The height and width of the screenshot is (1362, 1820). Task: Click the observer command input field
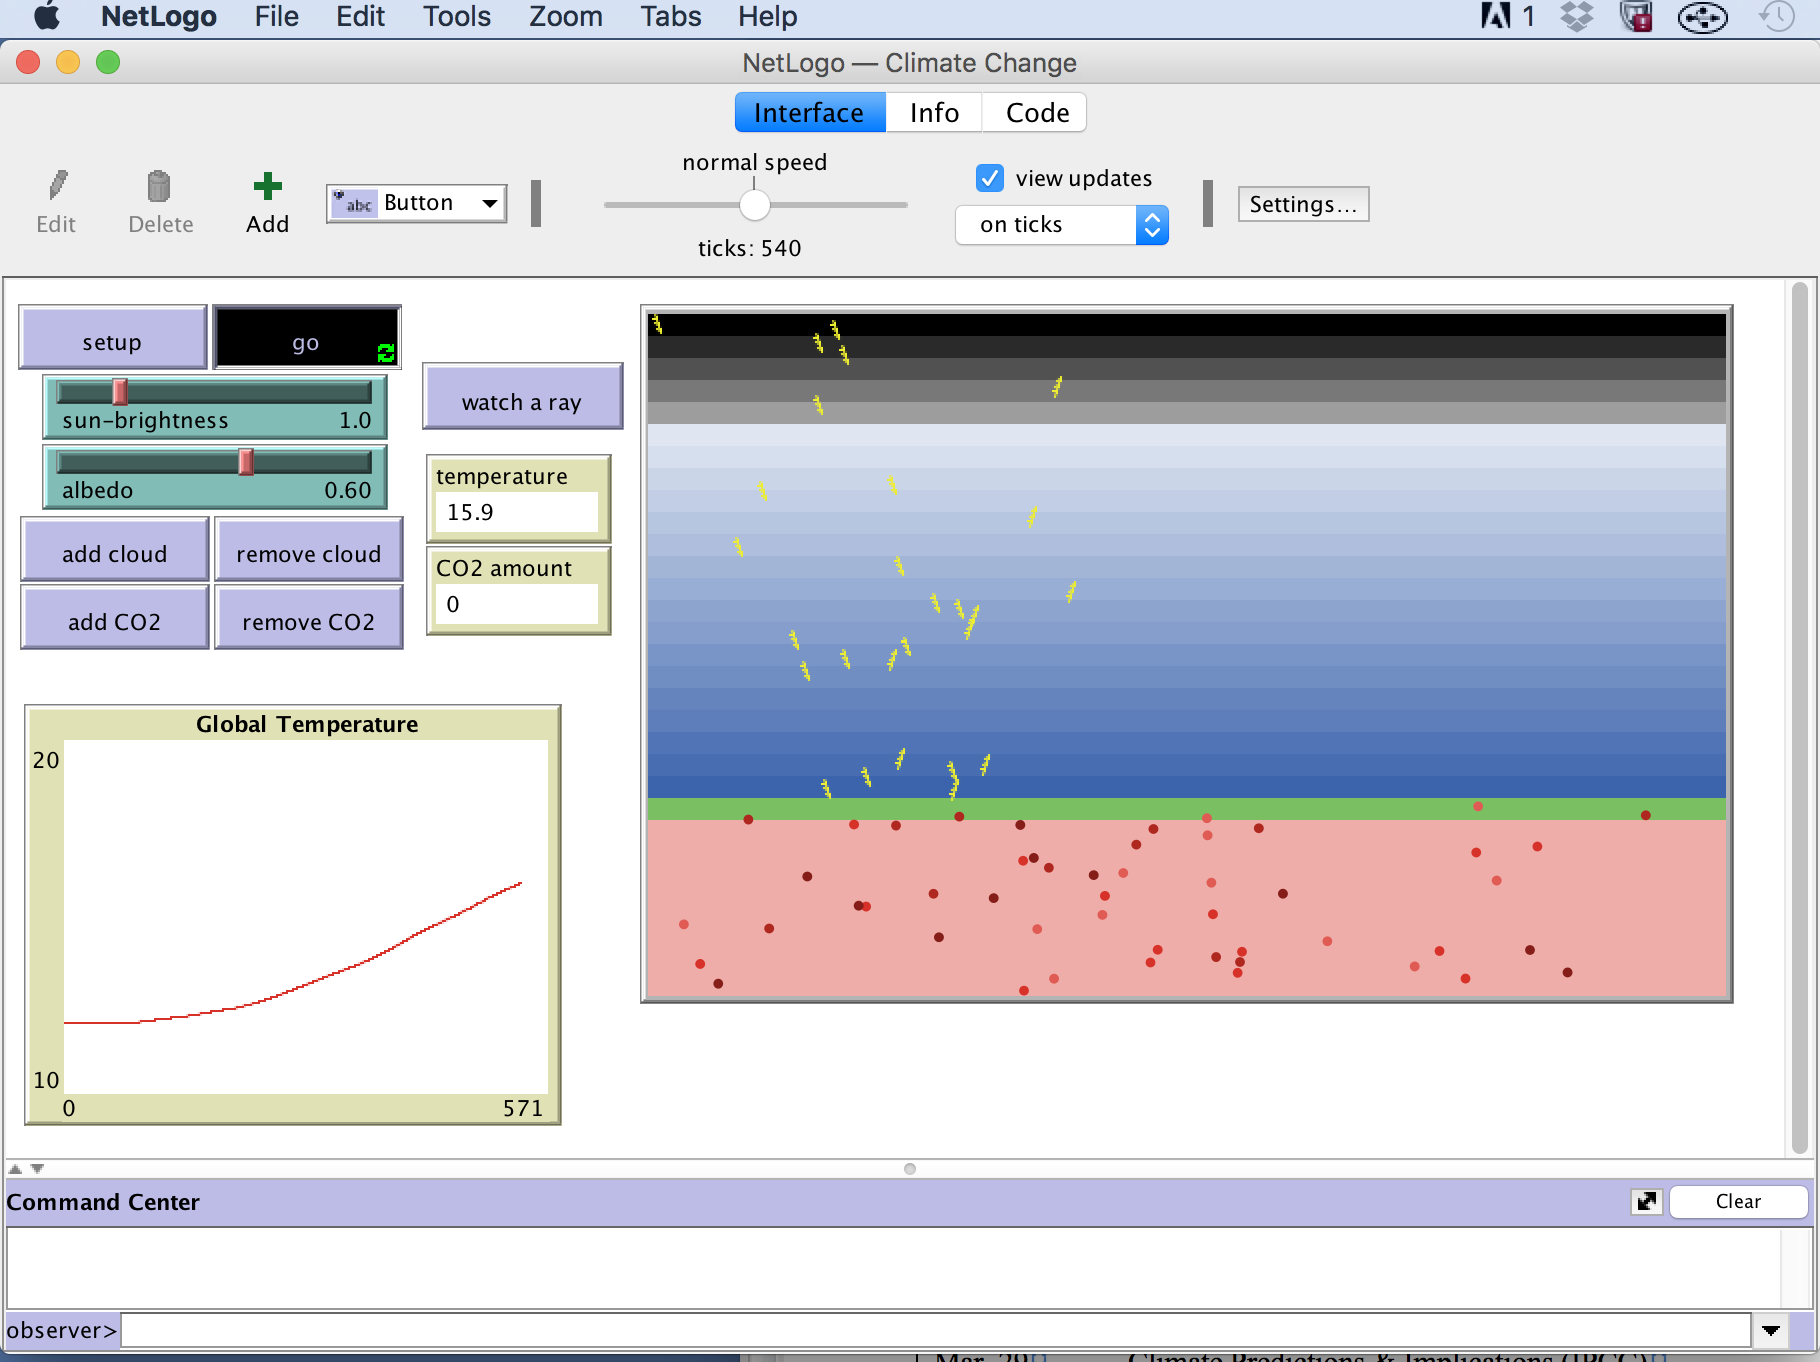point(936,1330)
